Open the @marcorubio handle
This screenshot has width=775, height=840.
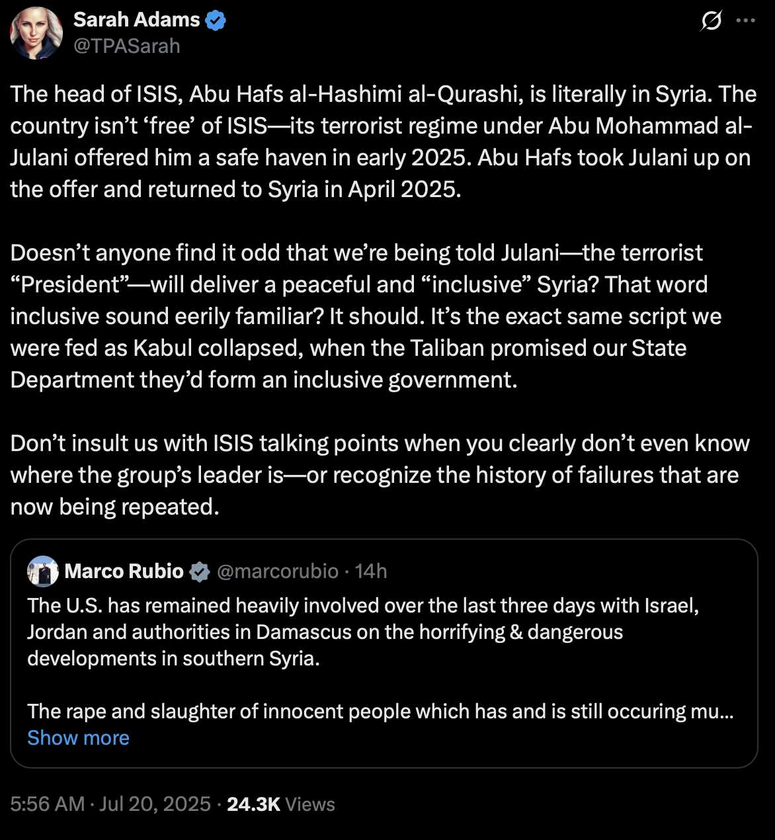277,572
